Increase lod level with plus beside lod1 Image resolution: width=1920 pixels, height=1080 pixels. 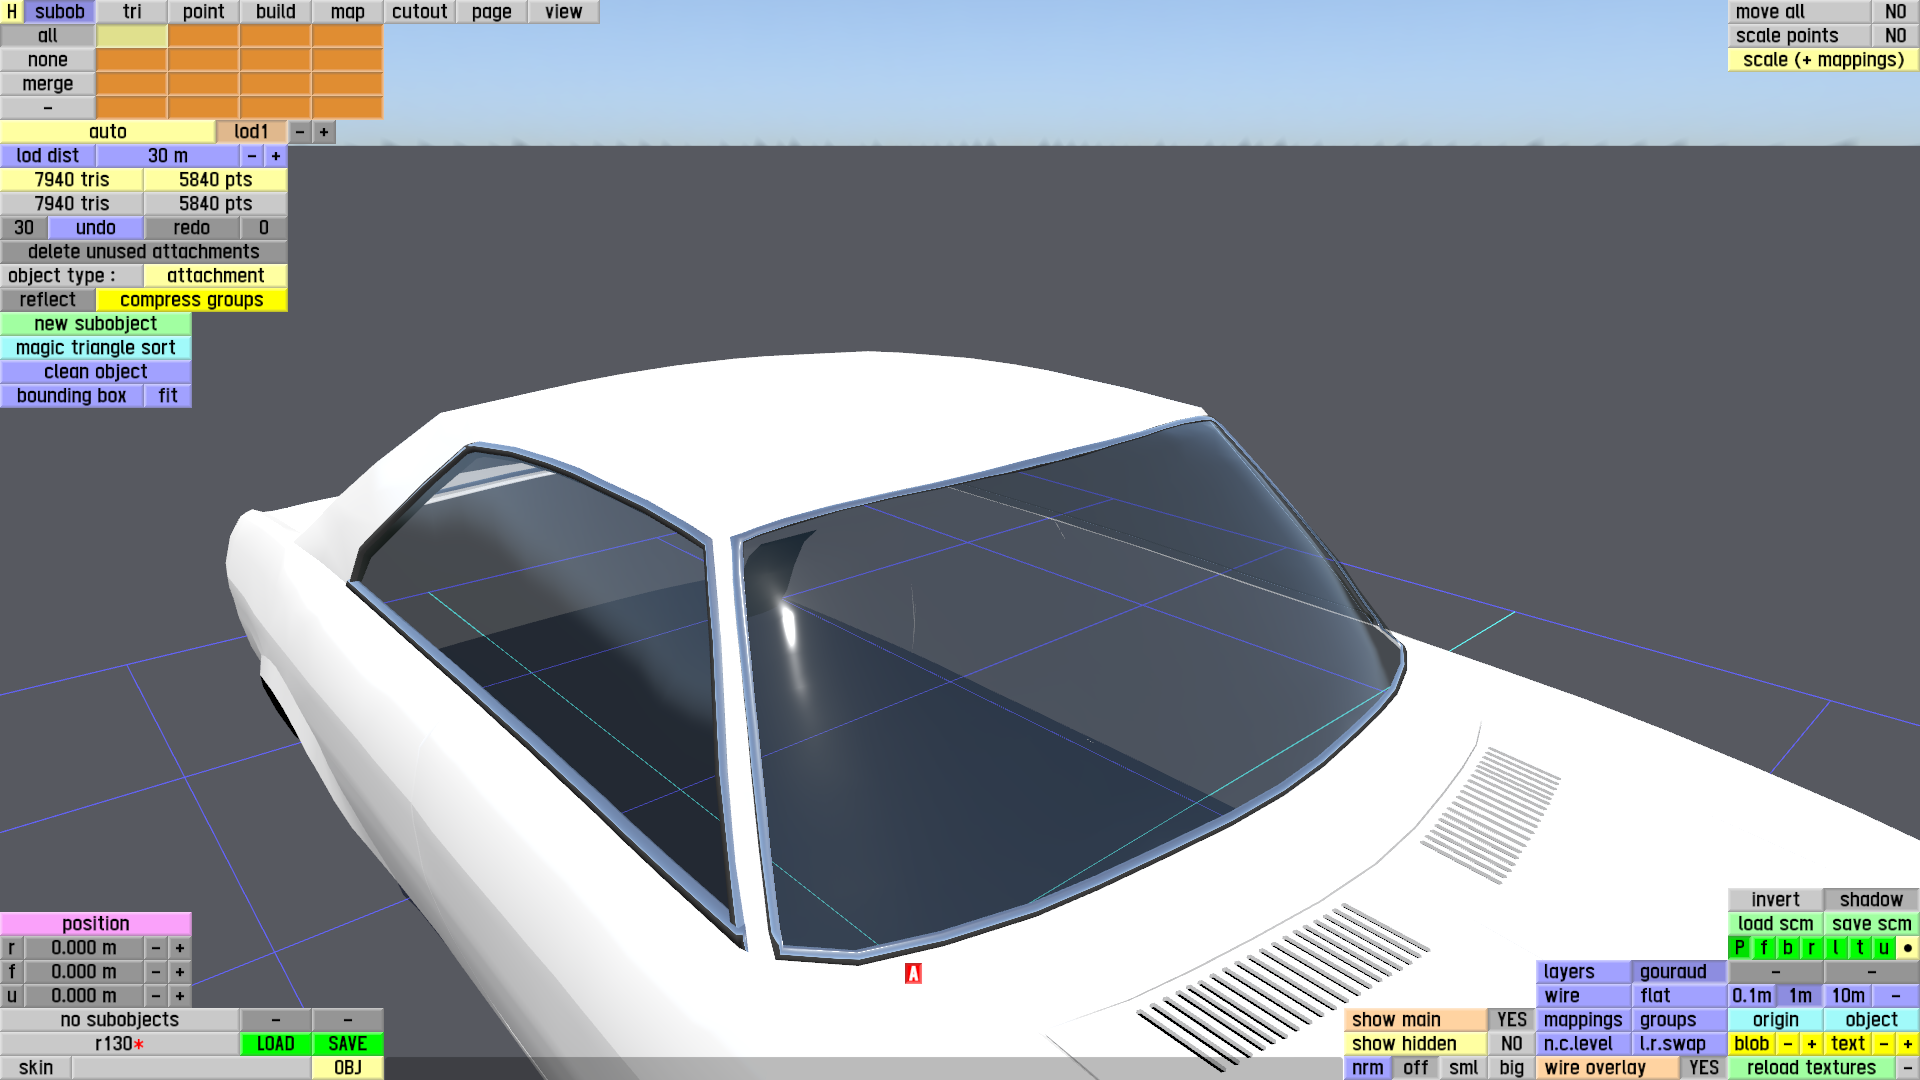pos(324,131)
